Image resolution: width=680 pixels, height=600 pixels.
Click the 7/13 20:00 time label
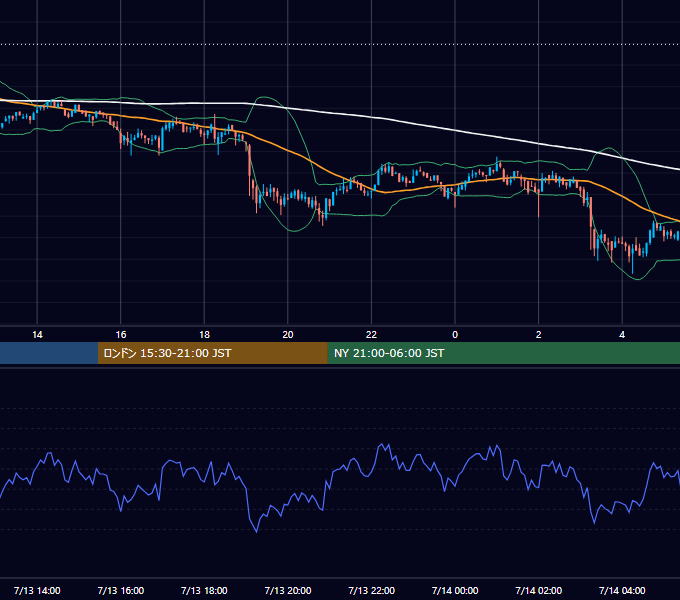point(288,590)
